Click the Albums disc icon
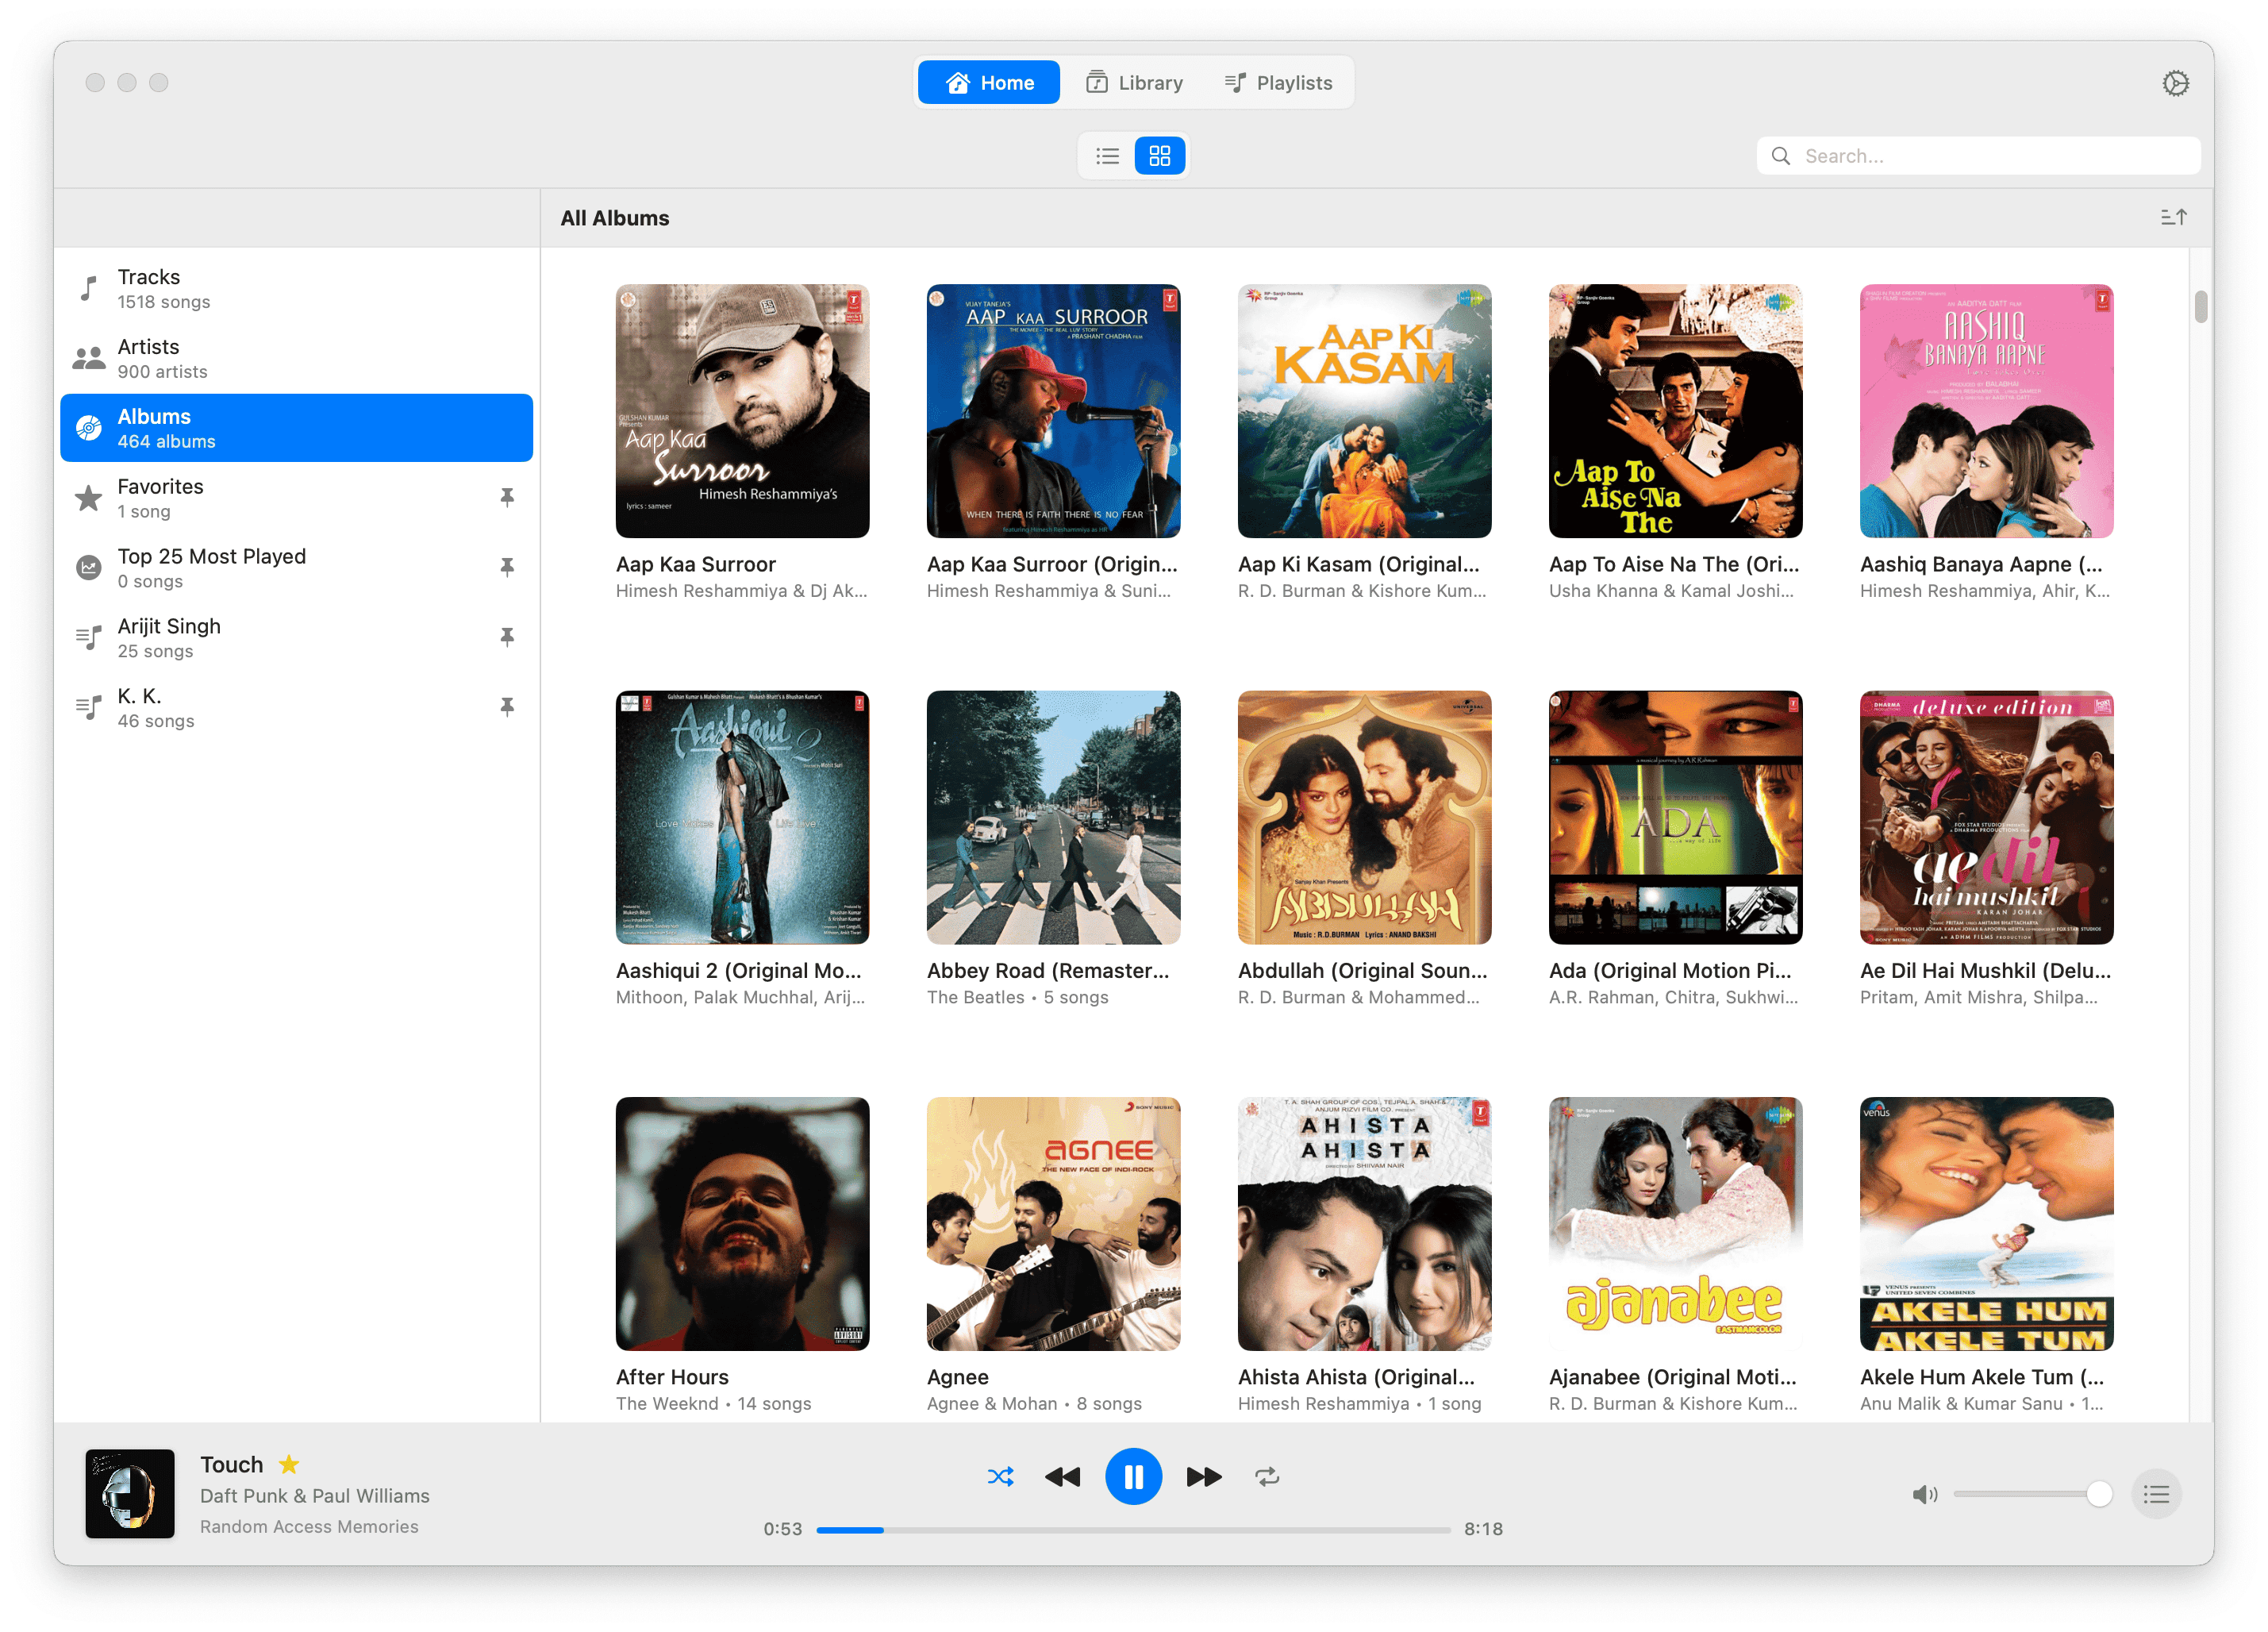 (x=89, y=428)
